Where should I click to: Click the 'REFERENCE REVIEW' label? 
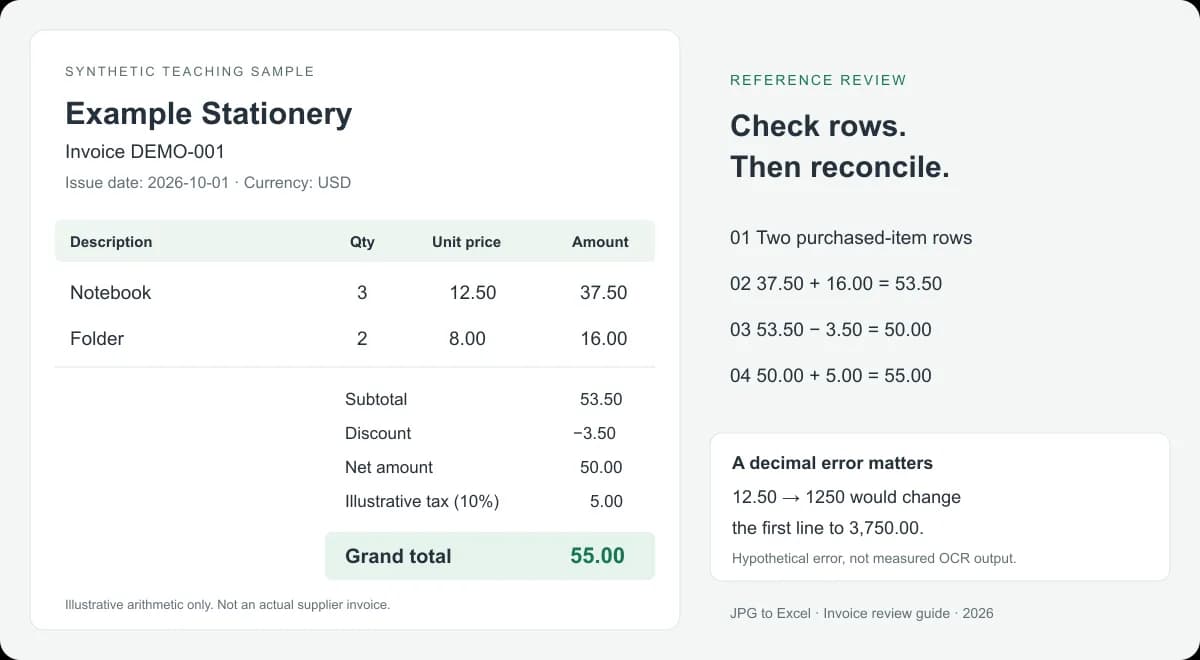point(818,80)
